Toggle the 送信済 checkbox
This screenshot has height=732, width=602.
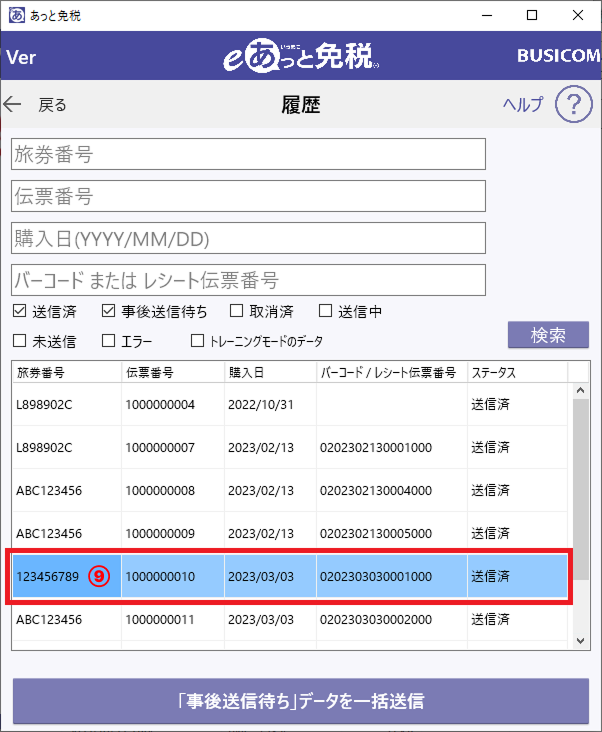click(x=19, y=311)
